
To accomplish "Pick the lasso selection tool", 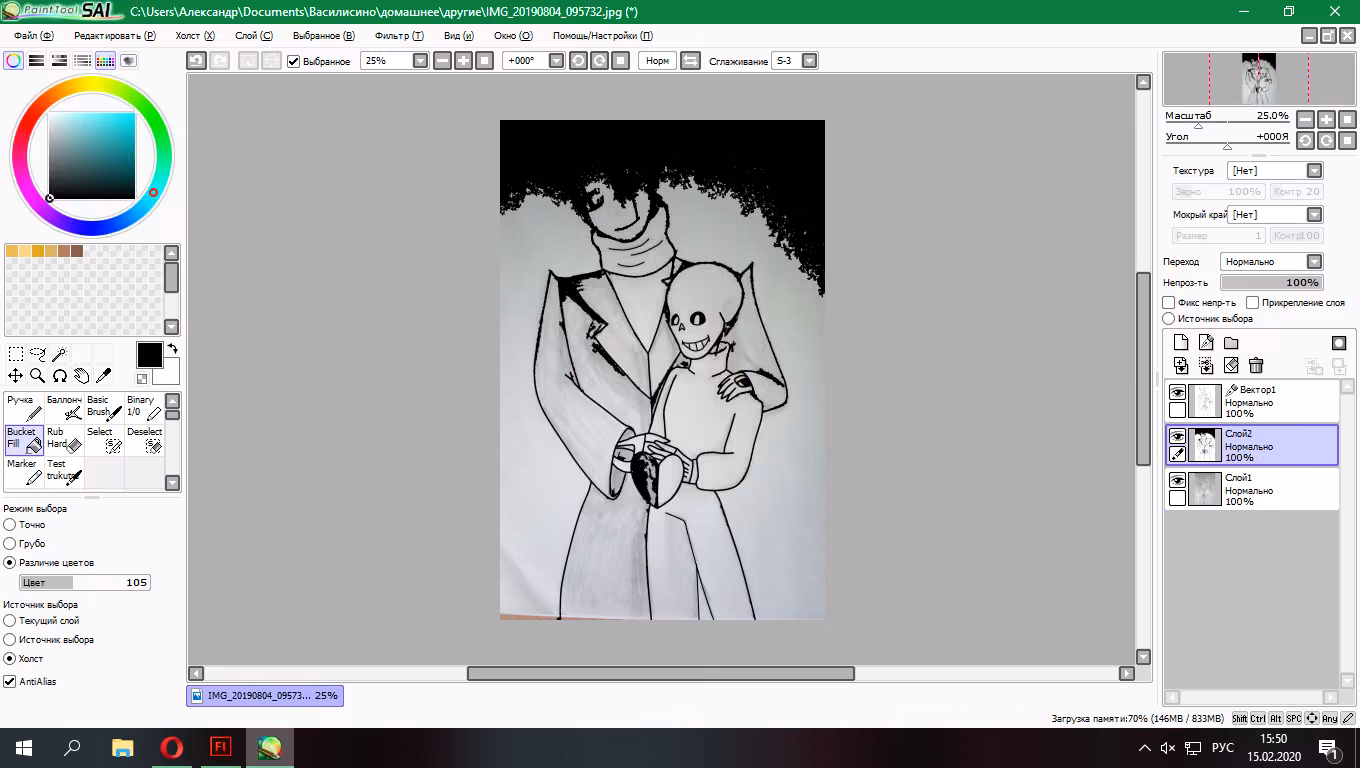I will tap(38, 354).
